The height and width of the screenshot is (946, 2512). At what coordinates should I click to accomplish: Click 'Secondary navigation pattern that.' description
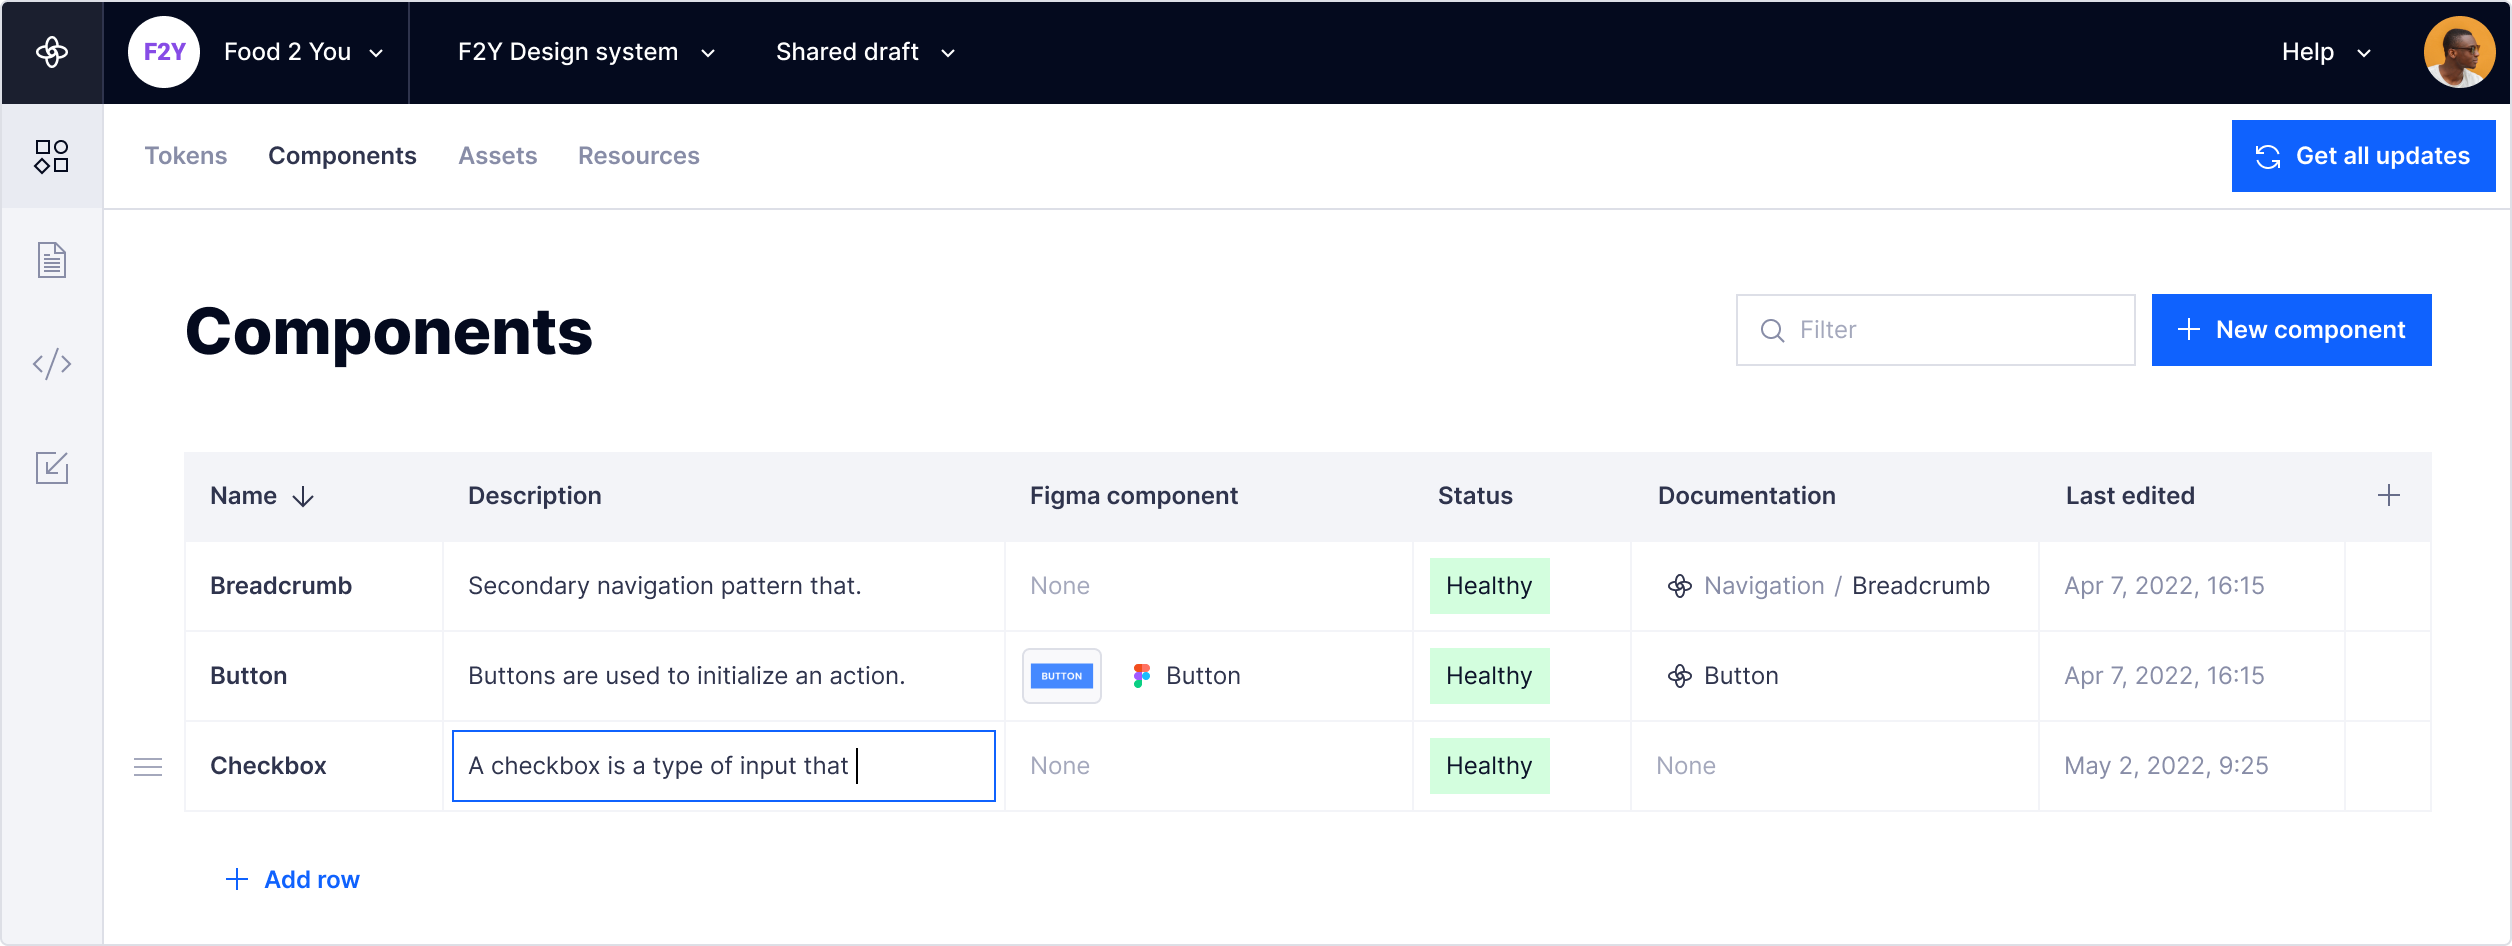[664, 586]
